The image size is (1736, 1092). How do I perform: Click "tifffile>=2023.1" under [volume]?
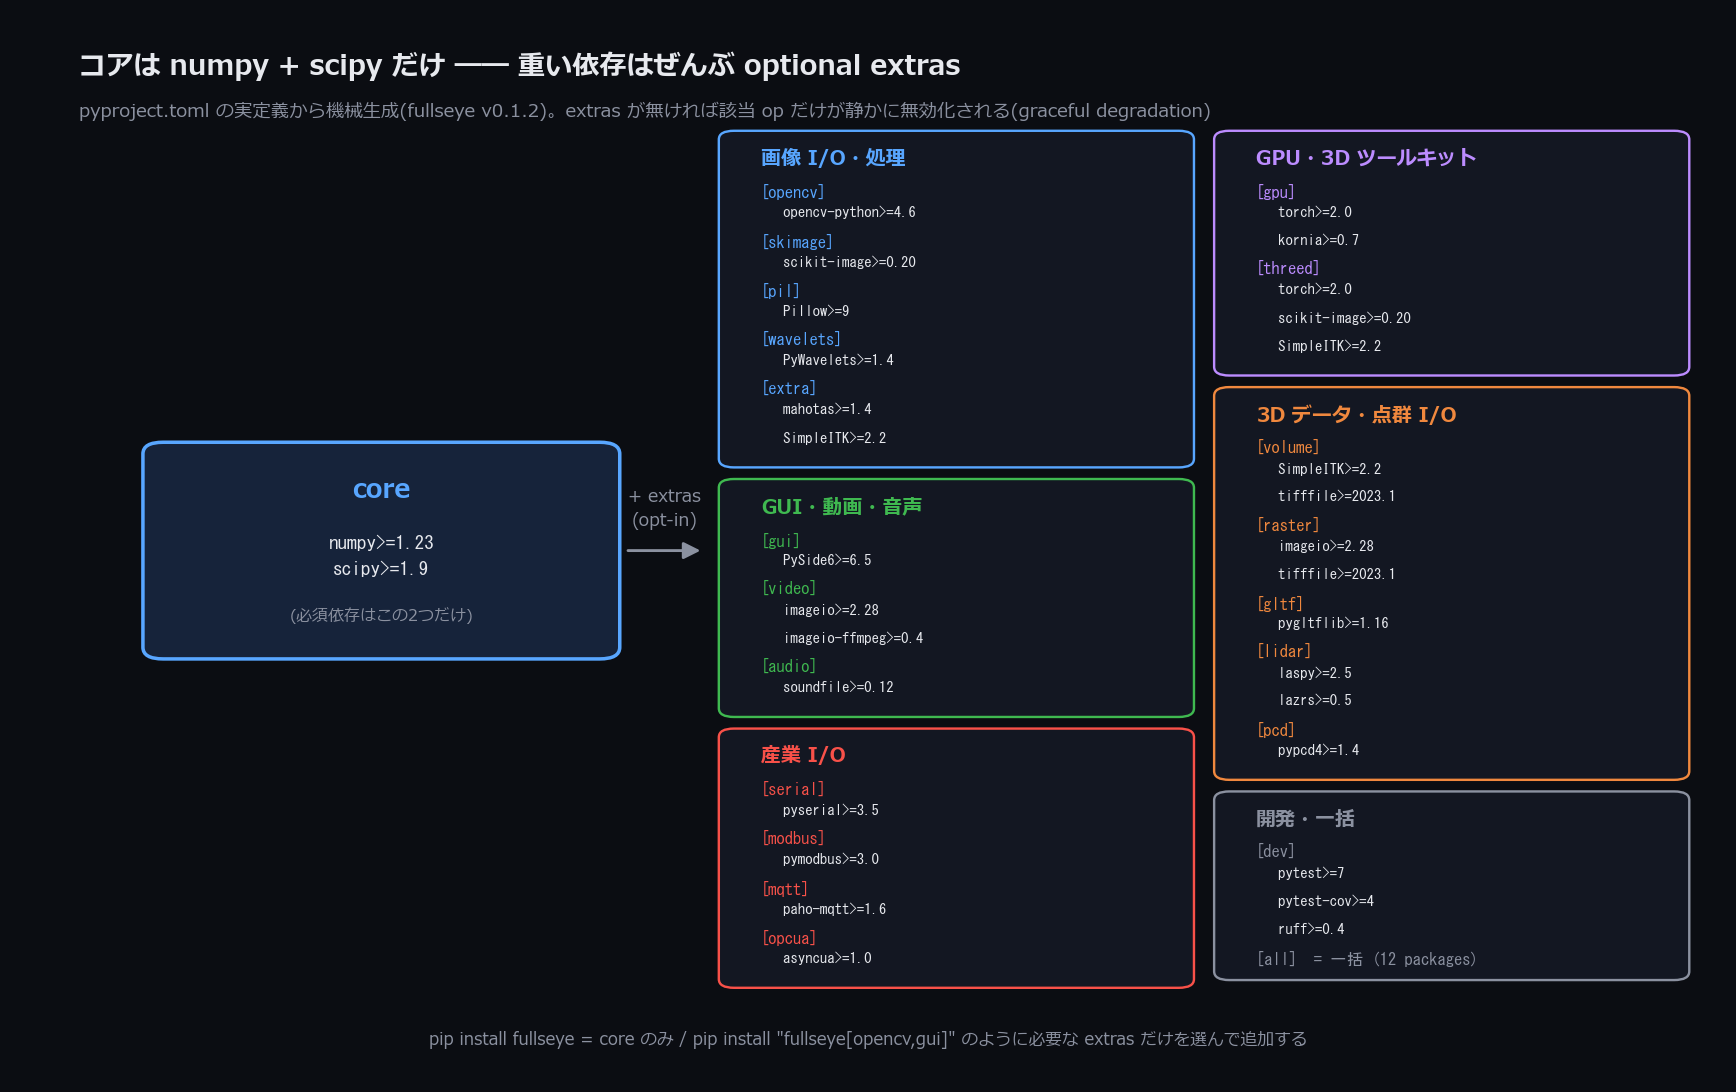pyautogui.click(x=1336, y=496)
